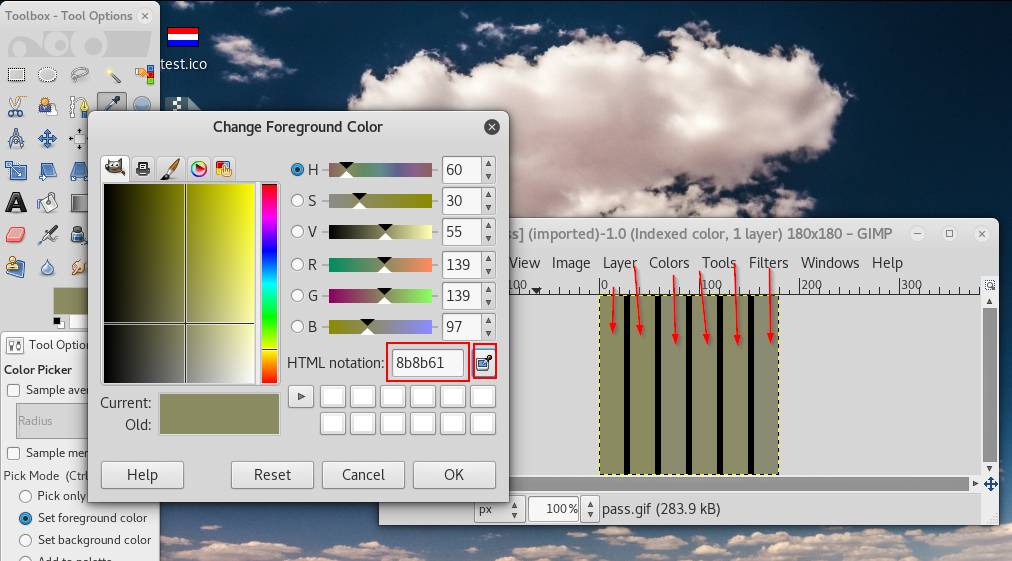Screen dimensions: 1012x561
Task: Select the Paths tool
Action: pos(78,106)
